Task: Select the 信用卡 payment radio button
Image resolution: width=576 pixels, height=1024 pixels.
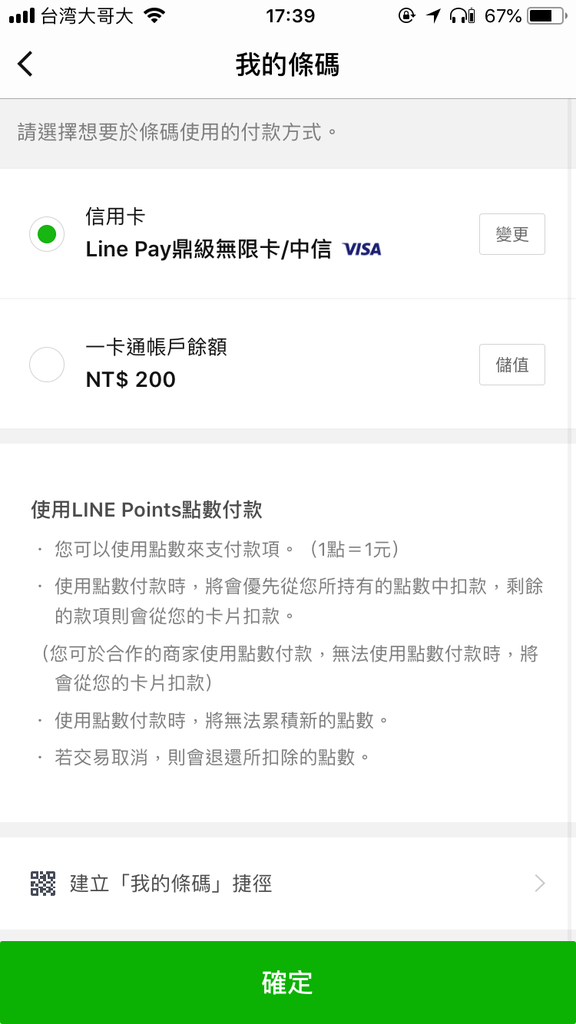Action: [x=46, y=235]
